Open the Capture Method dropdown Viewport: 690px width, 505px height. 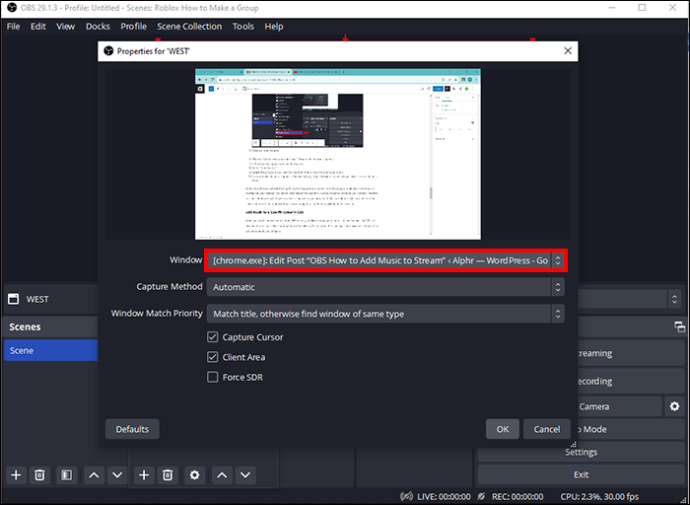point(385,287)
